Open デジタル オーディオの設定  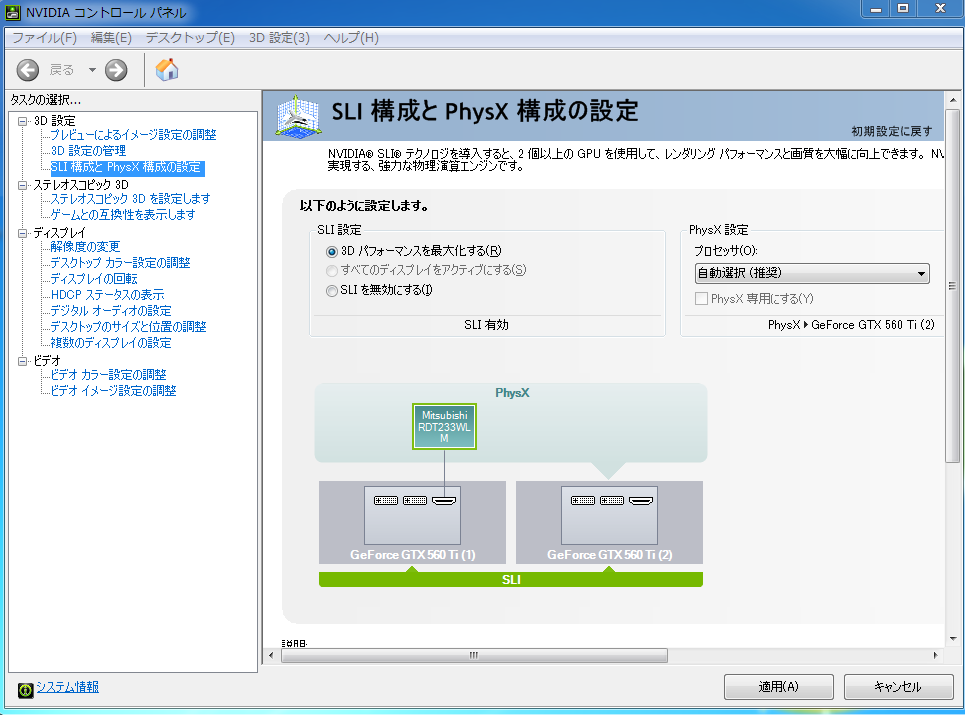tap(111, 311)
